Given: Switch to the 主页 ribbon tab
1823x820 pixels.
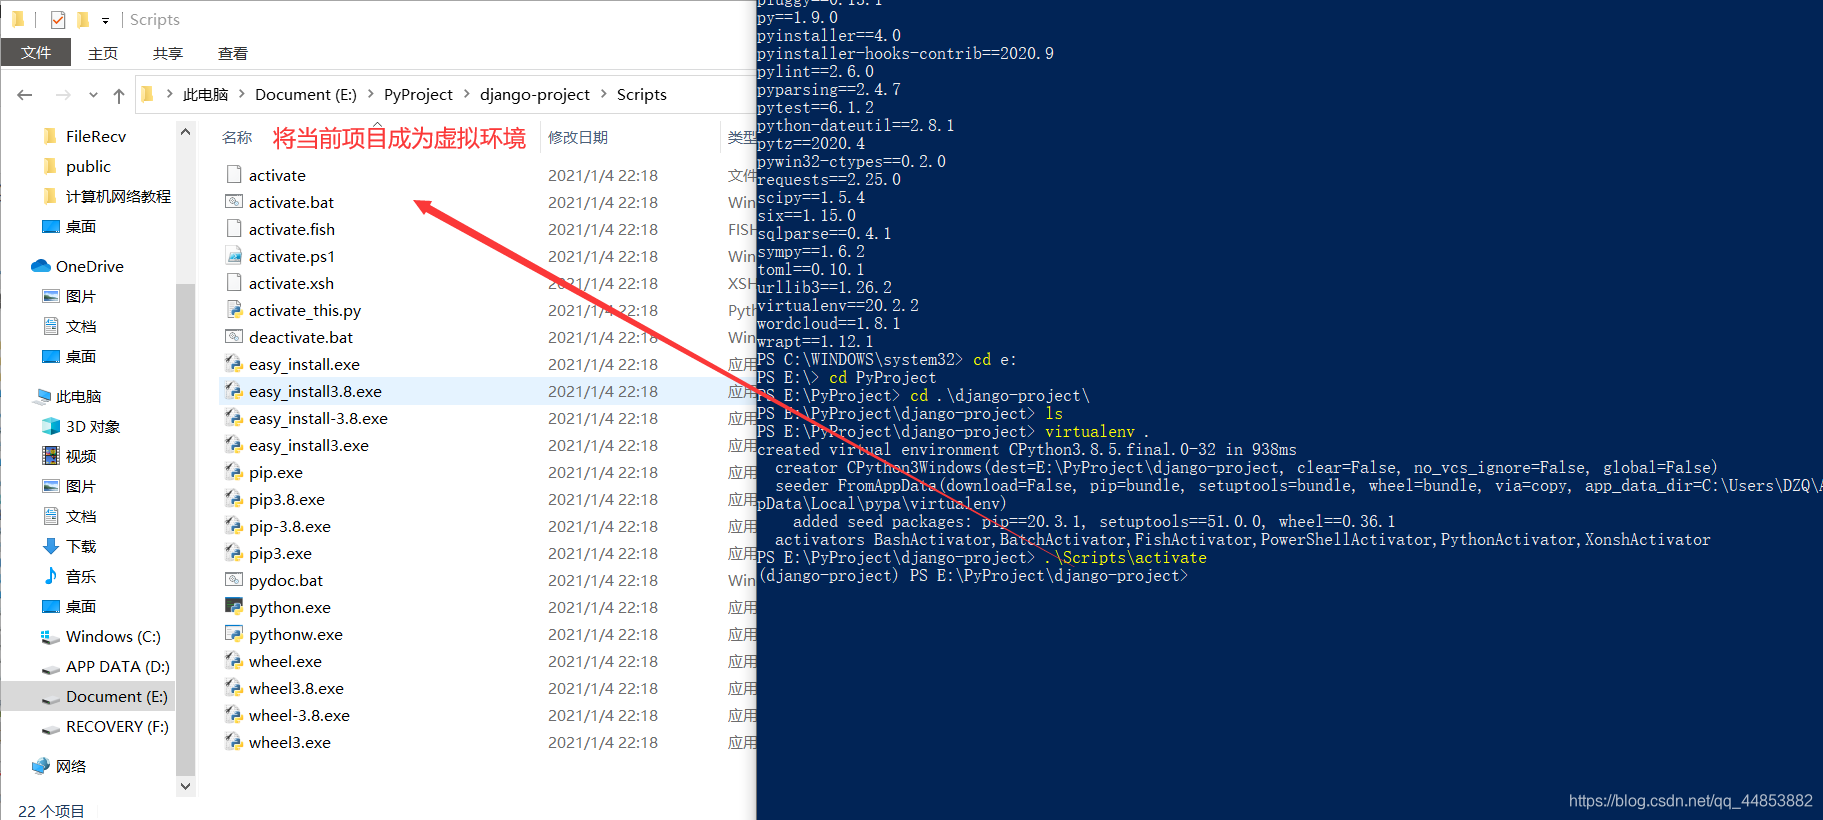Looking at the screenshot, I should click(103, 53).
